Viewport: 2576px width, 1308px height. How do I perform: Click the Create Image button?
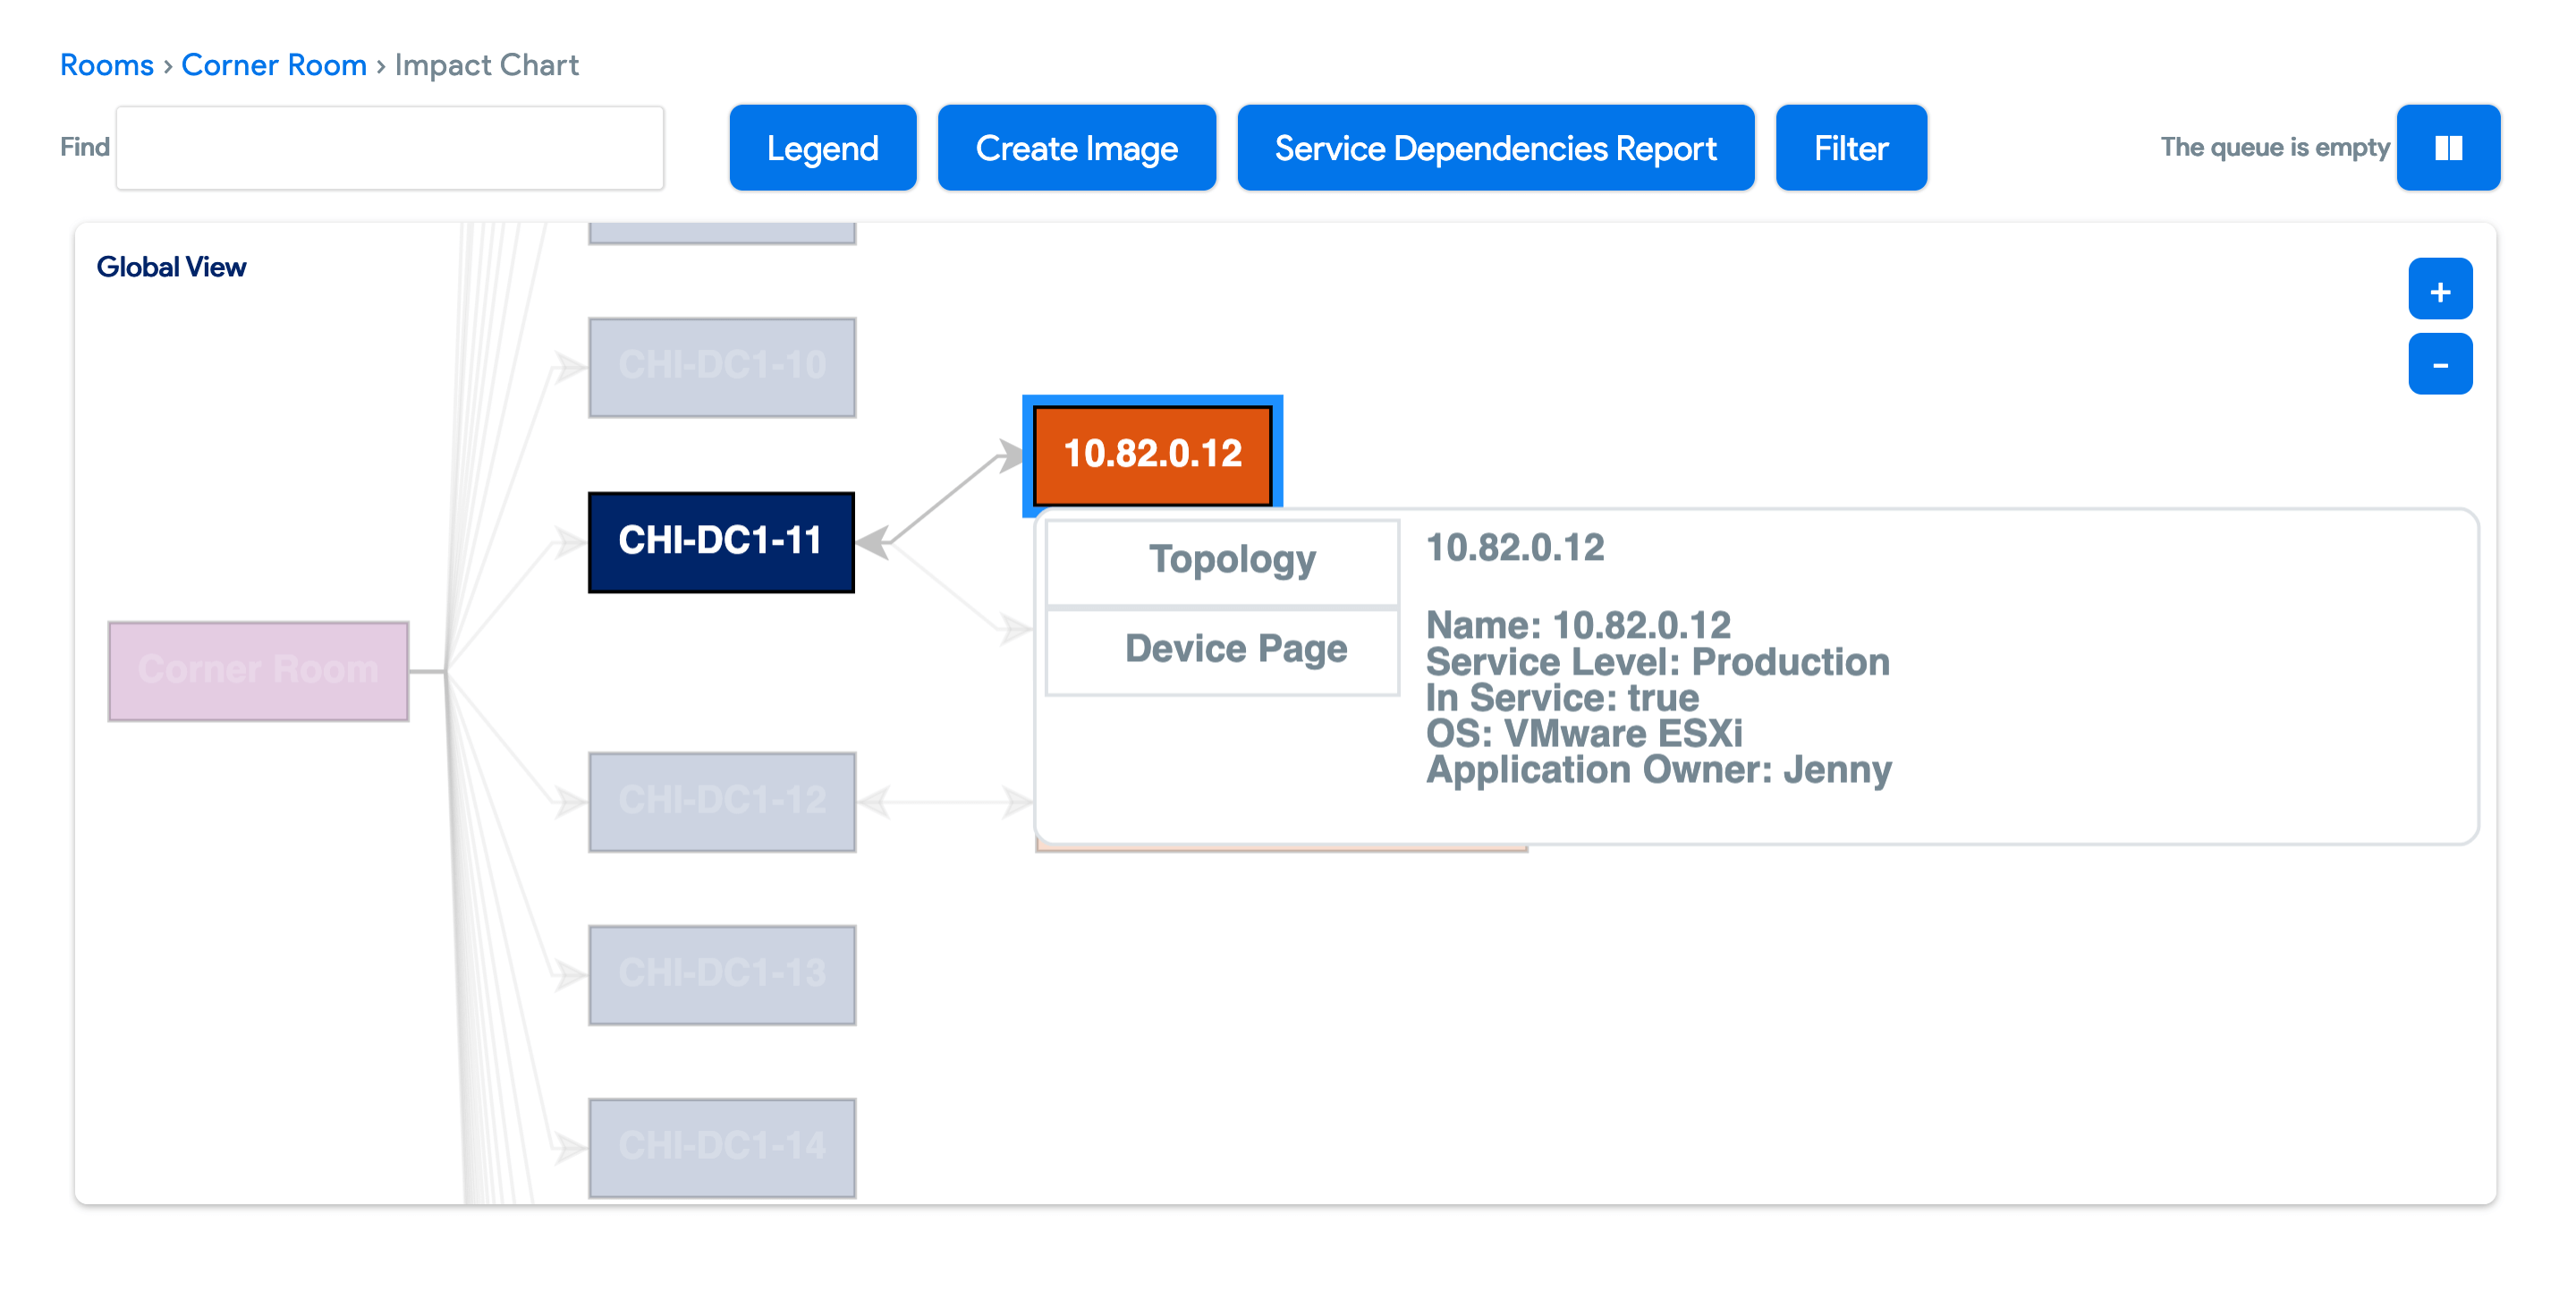coord(1076,147)
